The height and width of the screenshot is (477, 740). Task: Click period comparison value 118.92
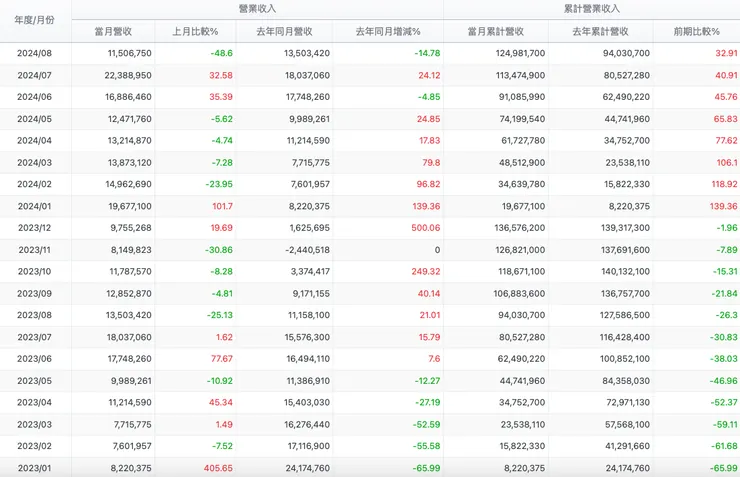tap(724, 184)
